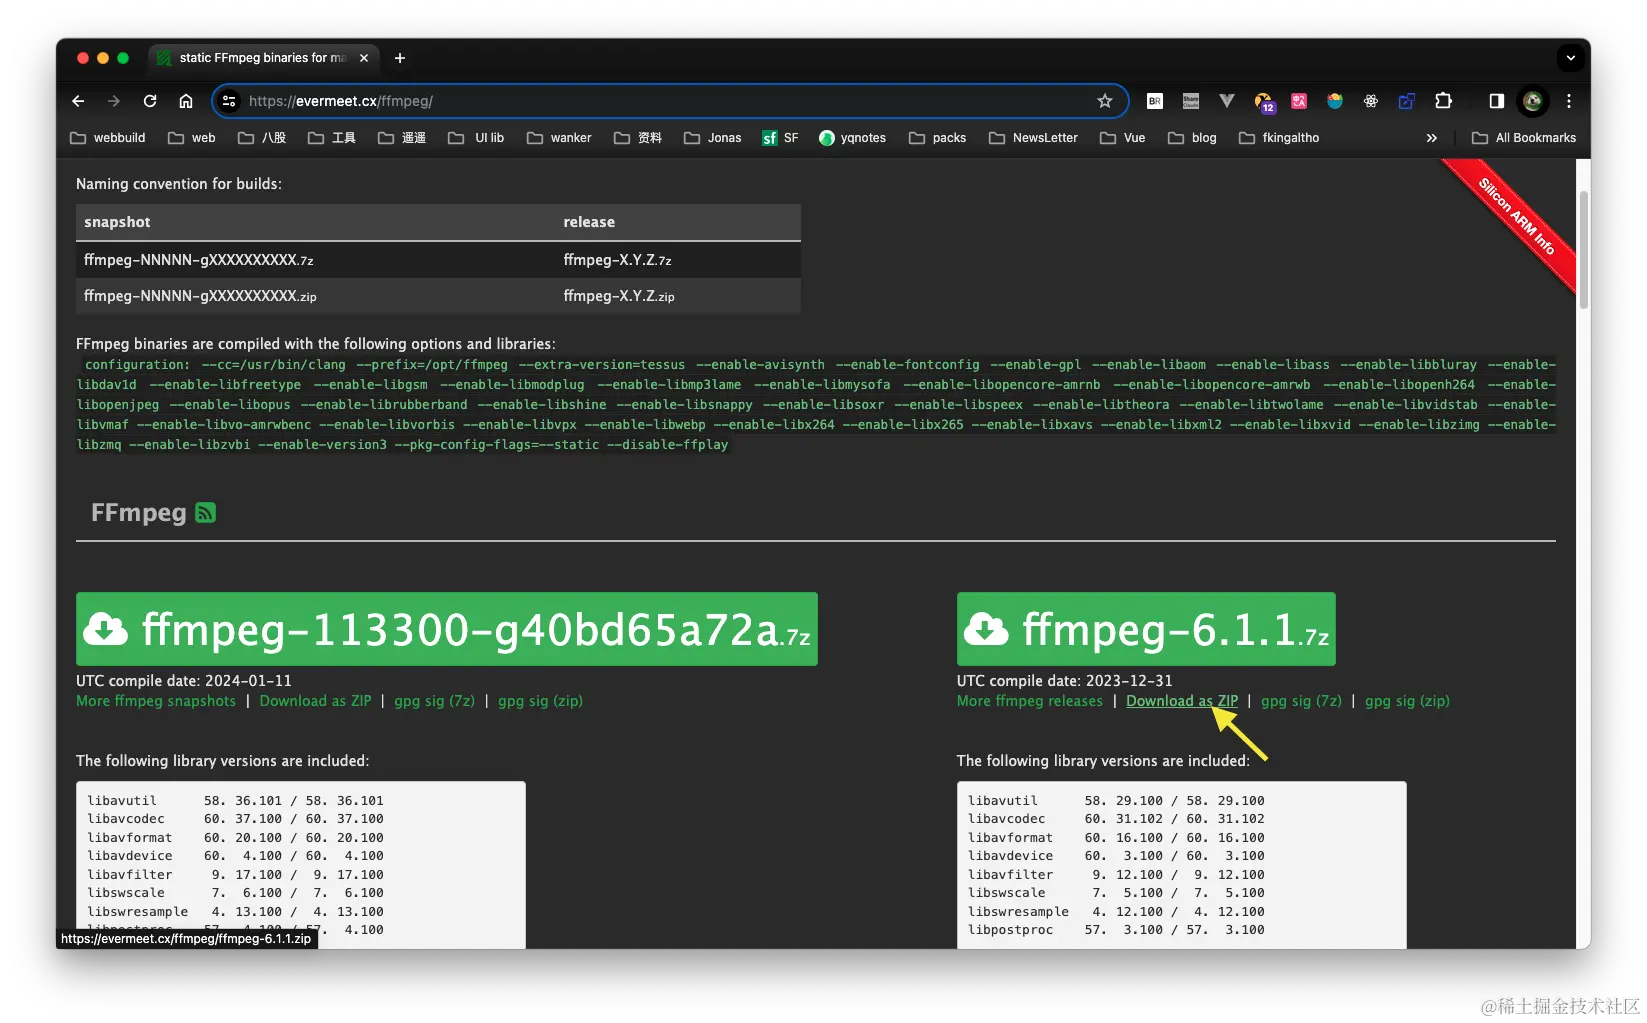Reload the current page
Image resolution: width=1647 pixels, height=1023 pixels.
[150, 101]
